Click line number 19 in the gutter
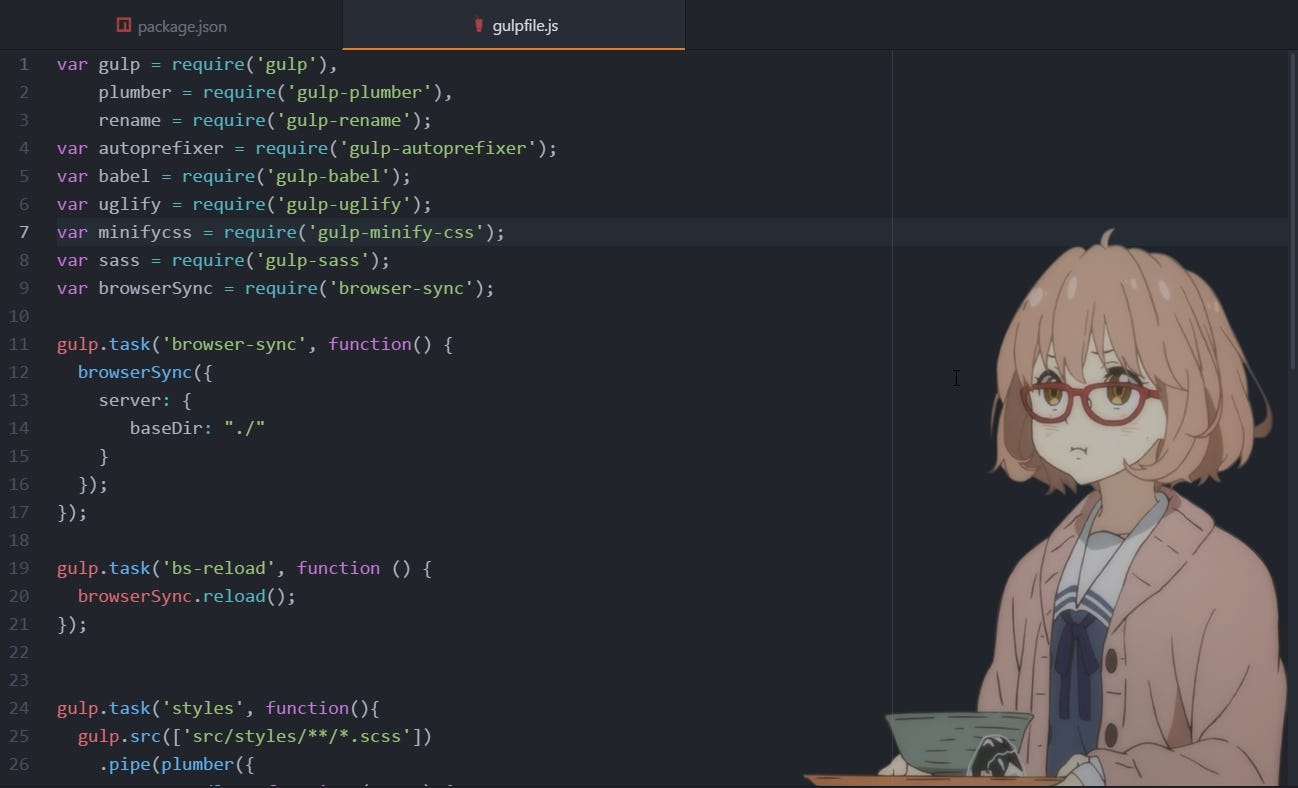This screenshot has height=788, width=1298. coord(19,568)
